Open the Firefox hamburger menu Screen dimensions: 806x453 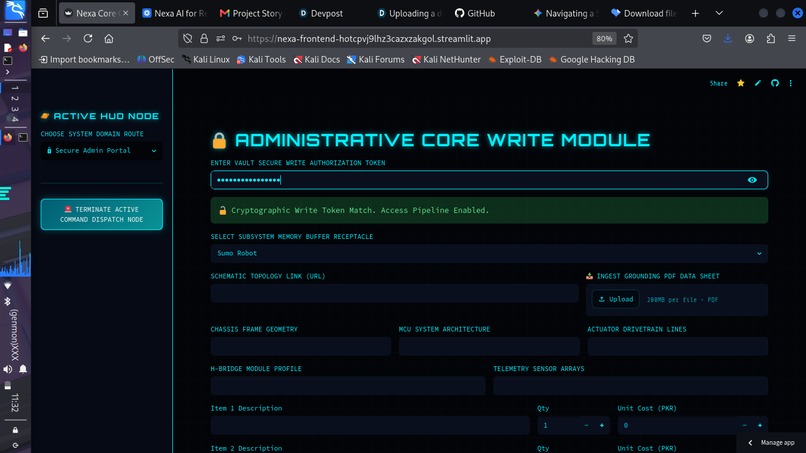point(792,39)
